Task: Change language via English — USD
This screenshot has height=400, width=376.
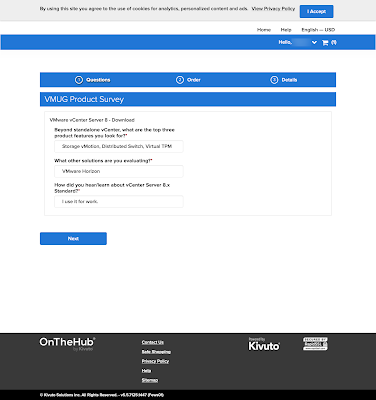Action: coord(318,30)
